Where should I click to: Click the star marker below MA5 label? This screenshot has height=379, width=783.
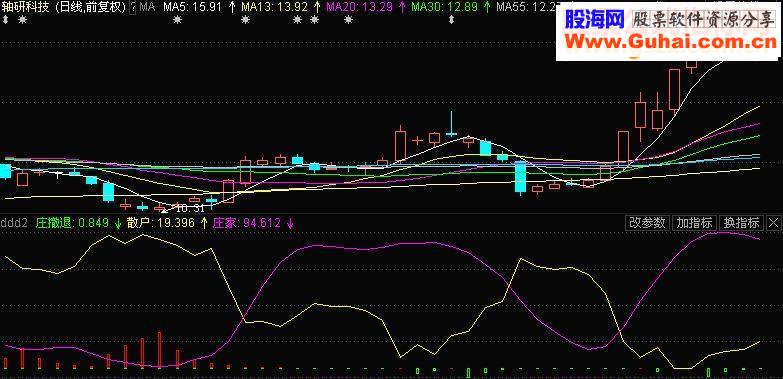coord(178,20)
